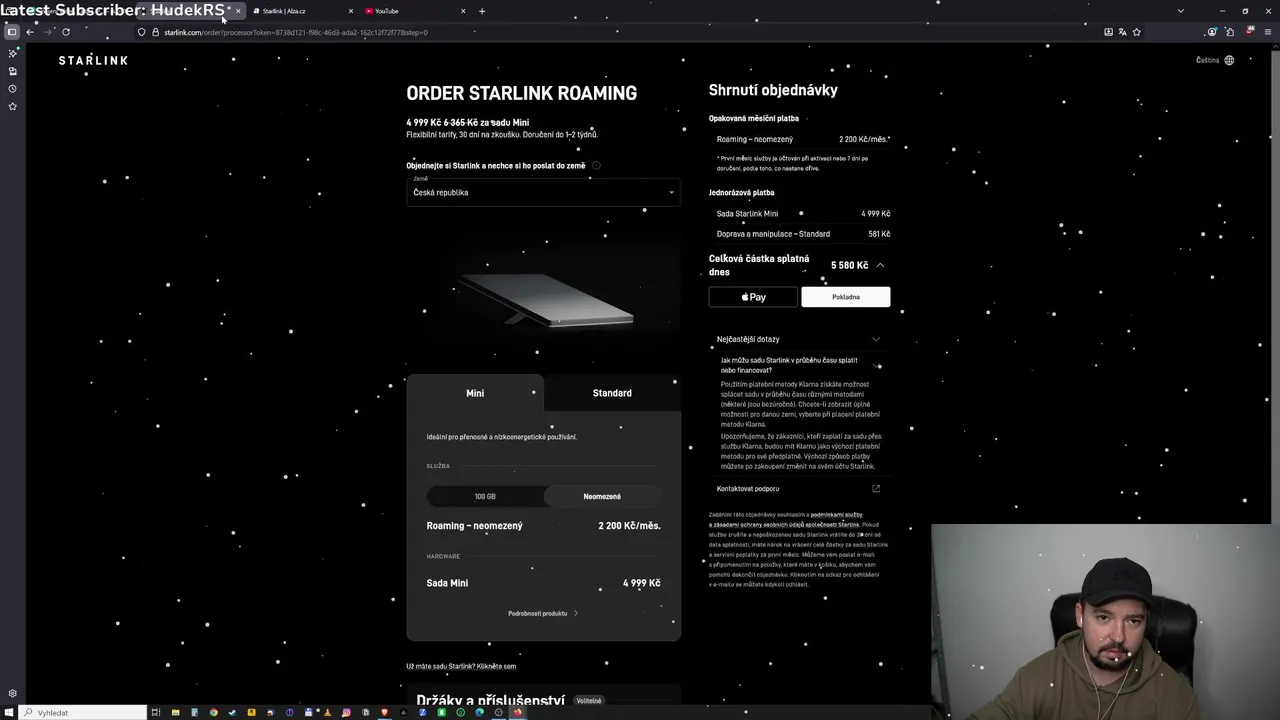
Task: Click the 'Klikněte sem' existing kit link
Action: pos(497,666)
